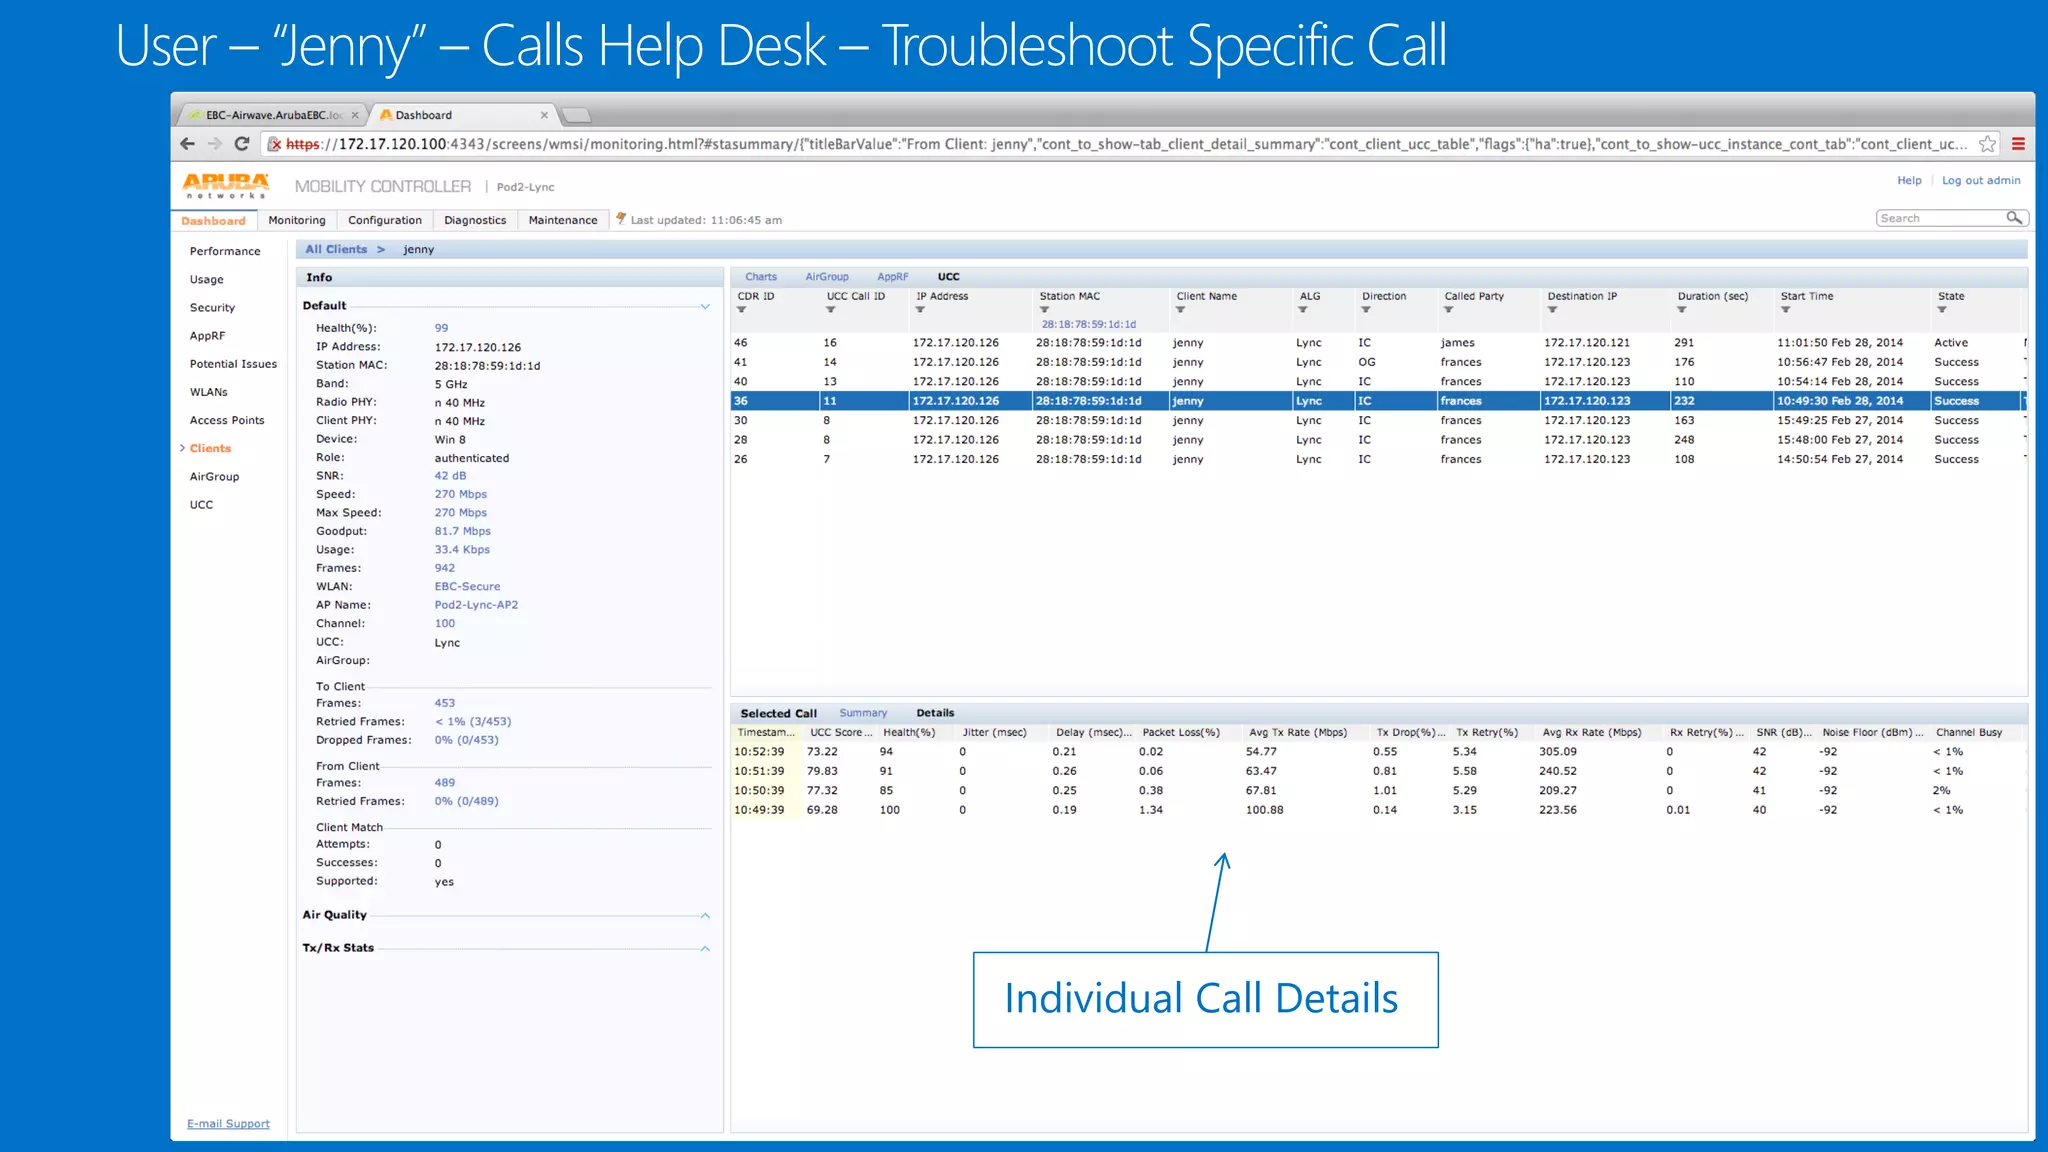The height and width of the screenshot is (1152, 2048).
Task: Select the call row with CDR ID 41
Action: tap(1378, 362)
